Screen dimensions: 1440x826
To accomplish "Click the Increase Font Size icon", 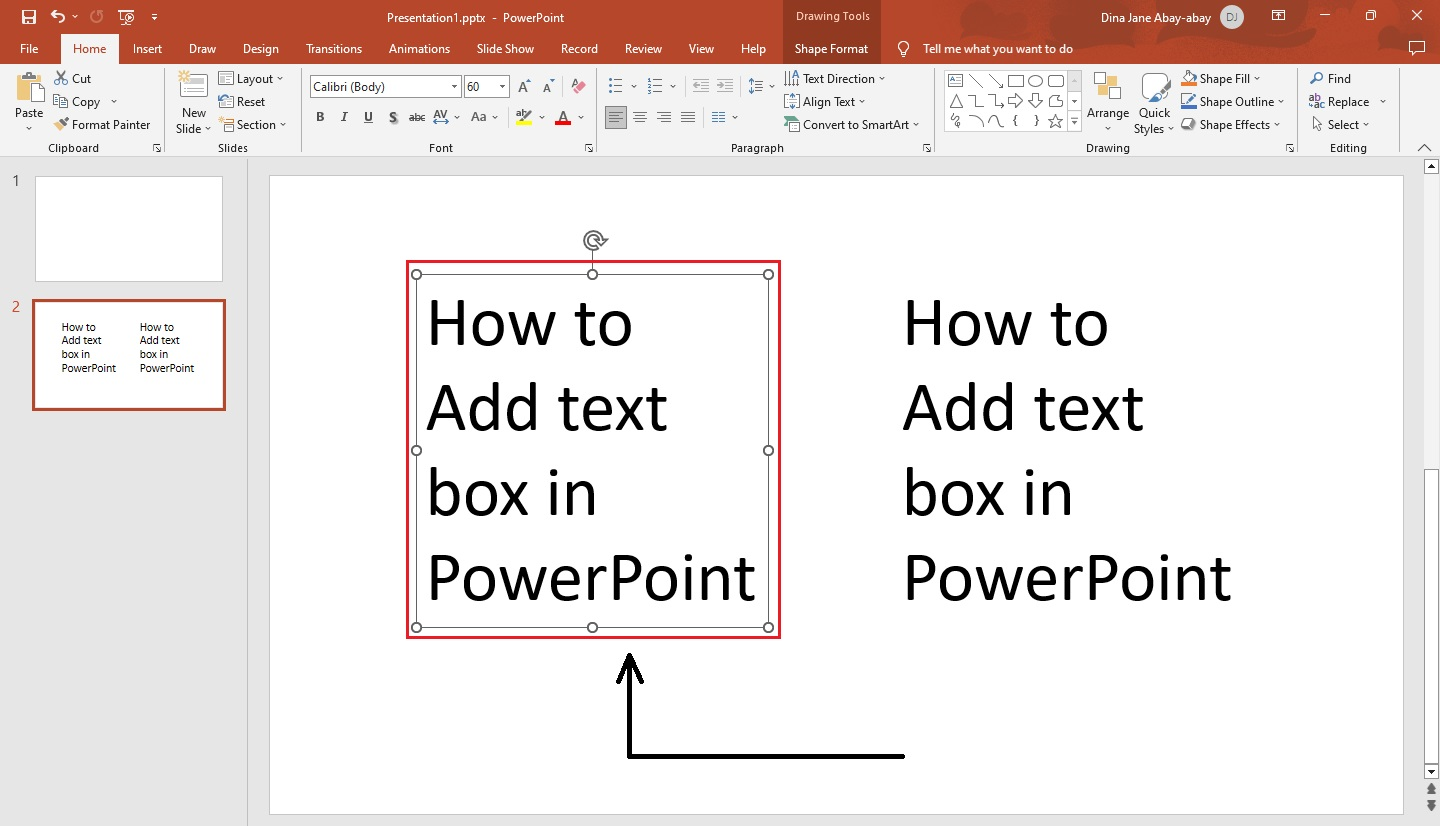I will 523,86.
